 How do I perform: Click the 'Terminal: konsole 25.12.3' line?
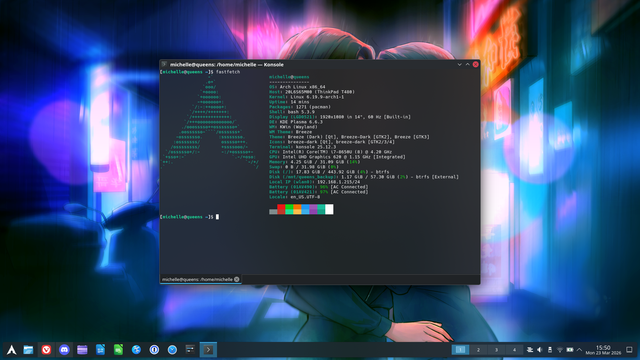[x=302, y=147]
